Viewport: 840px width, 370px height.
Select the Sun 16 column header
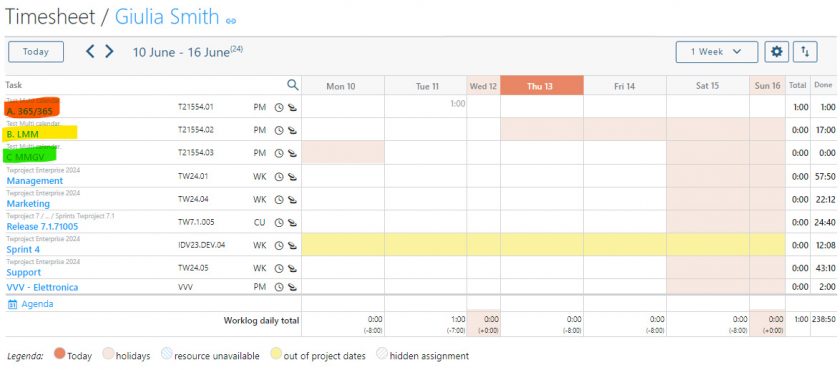point(768,86)
